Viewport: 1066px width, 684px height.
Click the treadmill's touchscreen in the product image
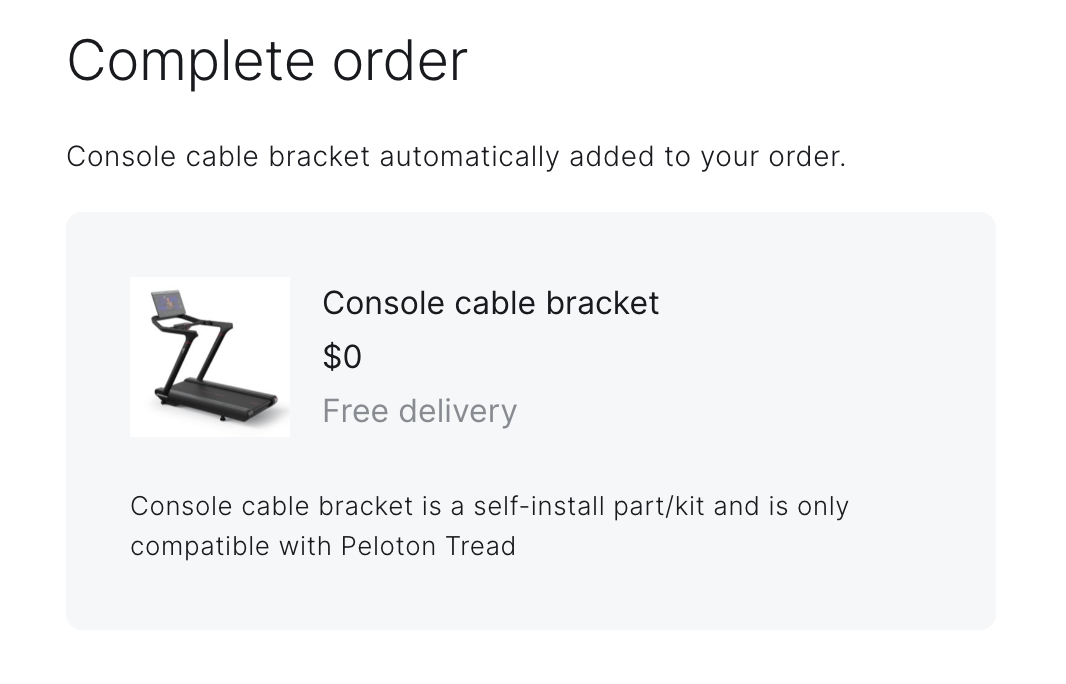[x=167, y=302]
